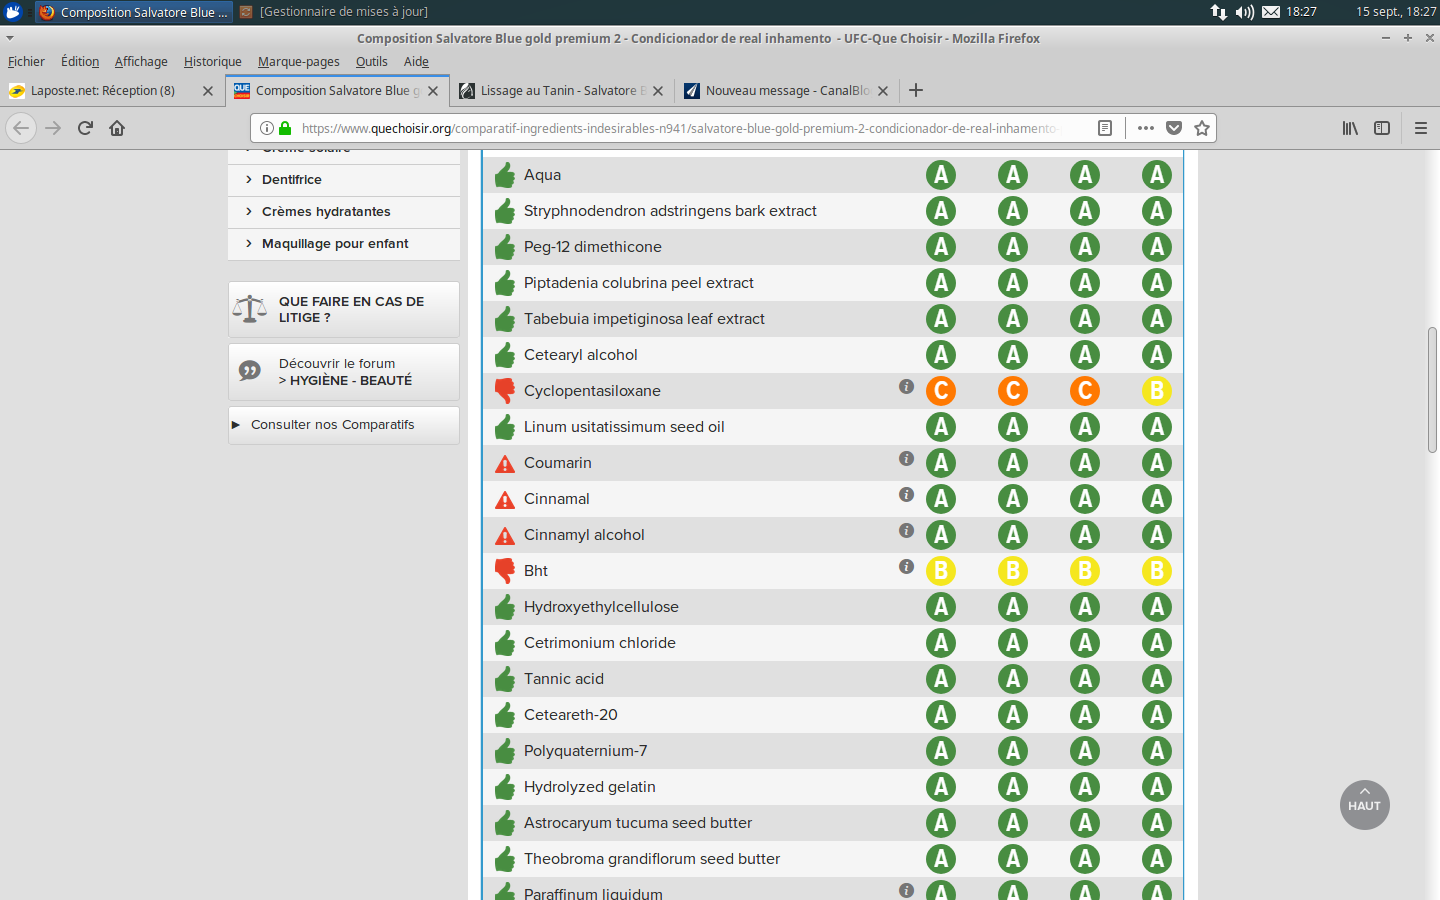Viewport: 1440px width, 900px height.
Task: Click the HAUT back-to-top button
Action: click(x=1364, y=805)
